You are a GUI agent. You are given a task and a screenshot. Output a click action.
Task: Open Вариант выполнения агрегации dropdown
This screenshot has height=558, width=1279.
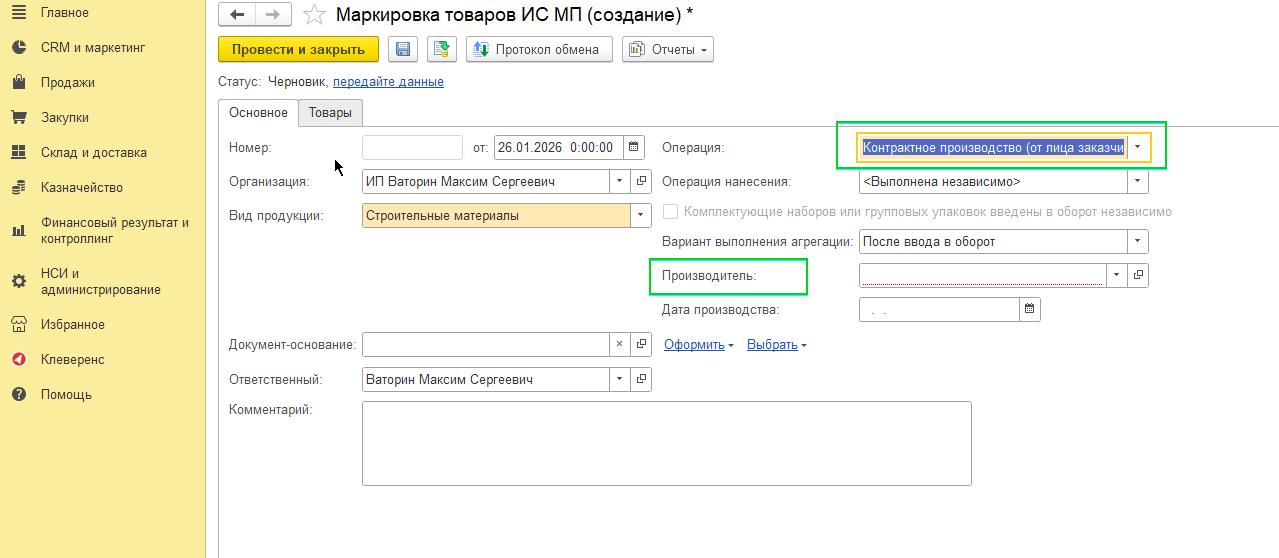pyautogui.click(x=1137, y=241)
